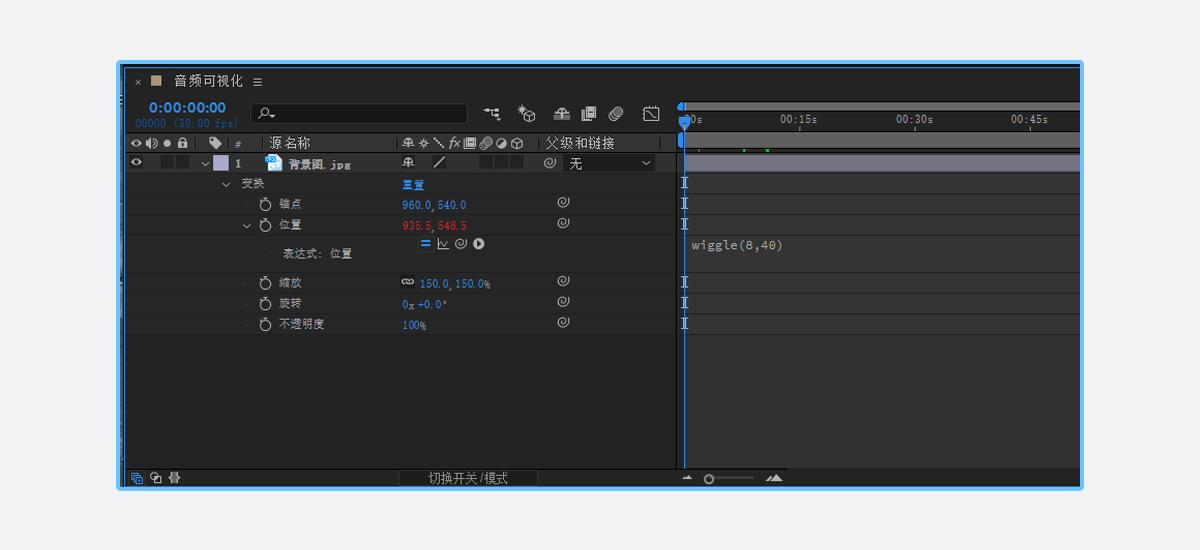Click the layer parent pick whip icon

550,163
